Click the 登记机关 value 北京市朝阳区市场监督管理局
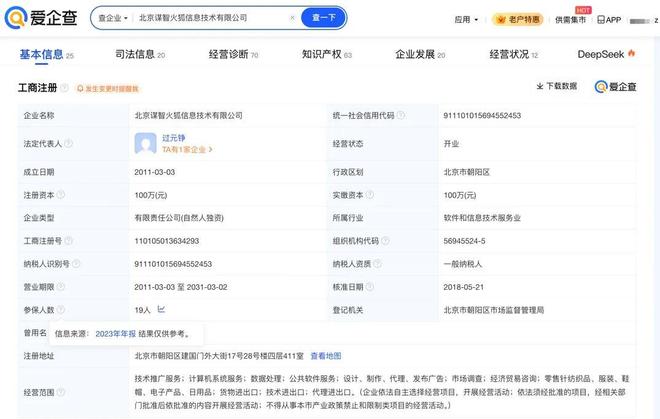Screen dimensions: 660x419 click(x=494, y=310)
